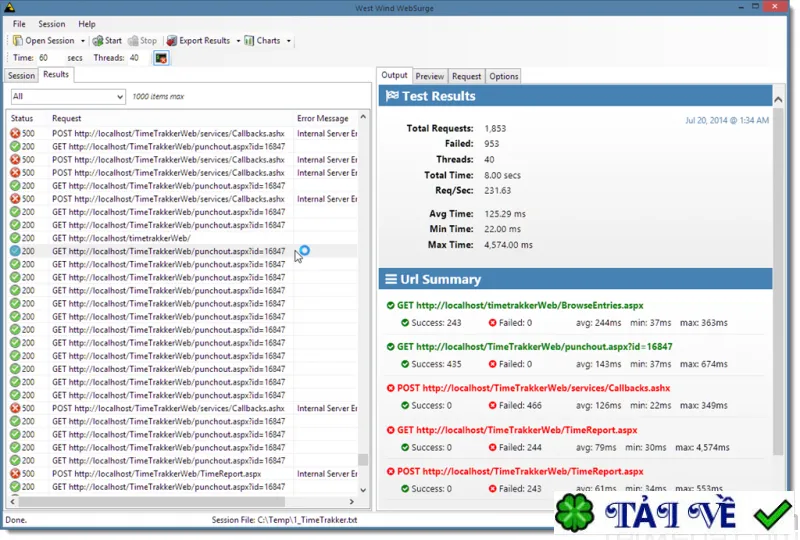800x540 pixels.
Task: Click the Max Time value 4,574.00 ms
Action: coord(508,245)
